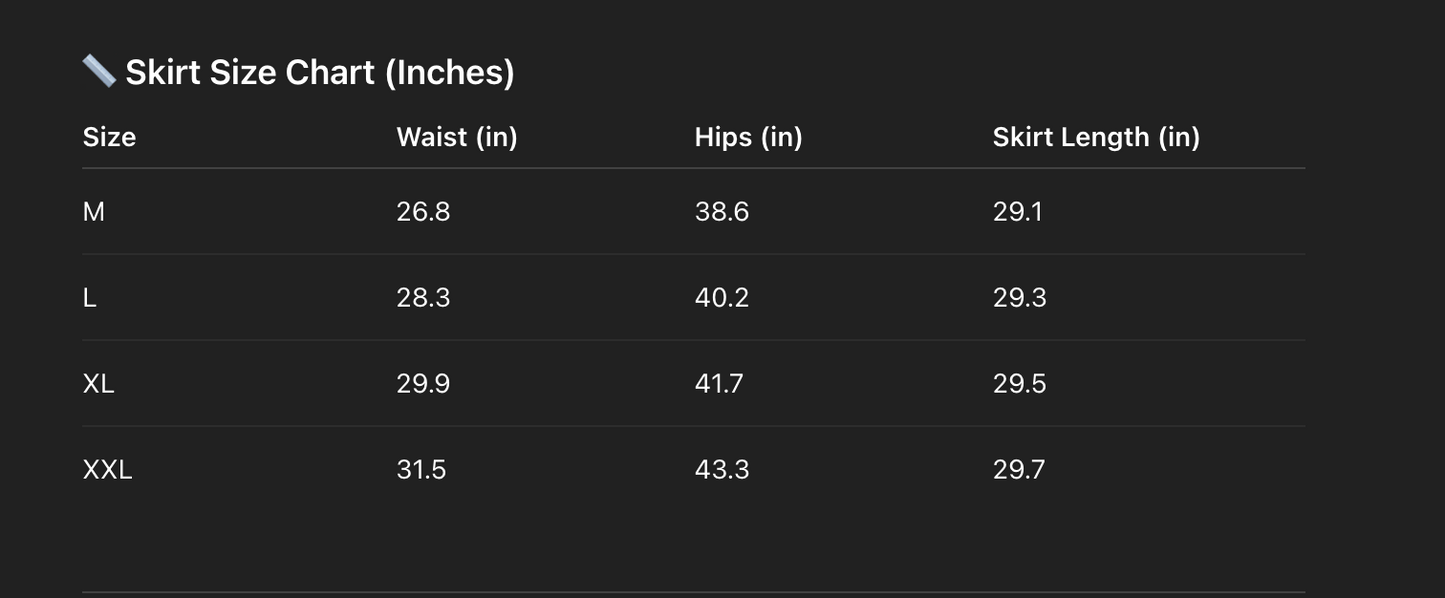Click the 43.3 hips value
Image resolution: width=1445 pixels, height=598 pixels.
[722, 470]
